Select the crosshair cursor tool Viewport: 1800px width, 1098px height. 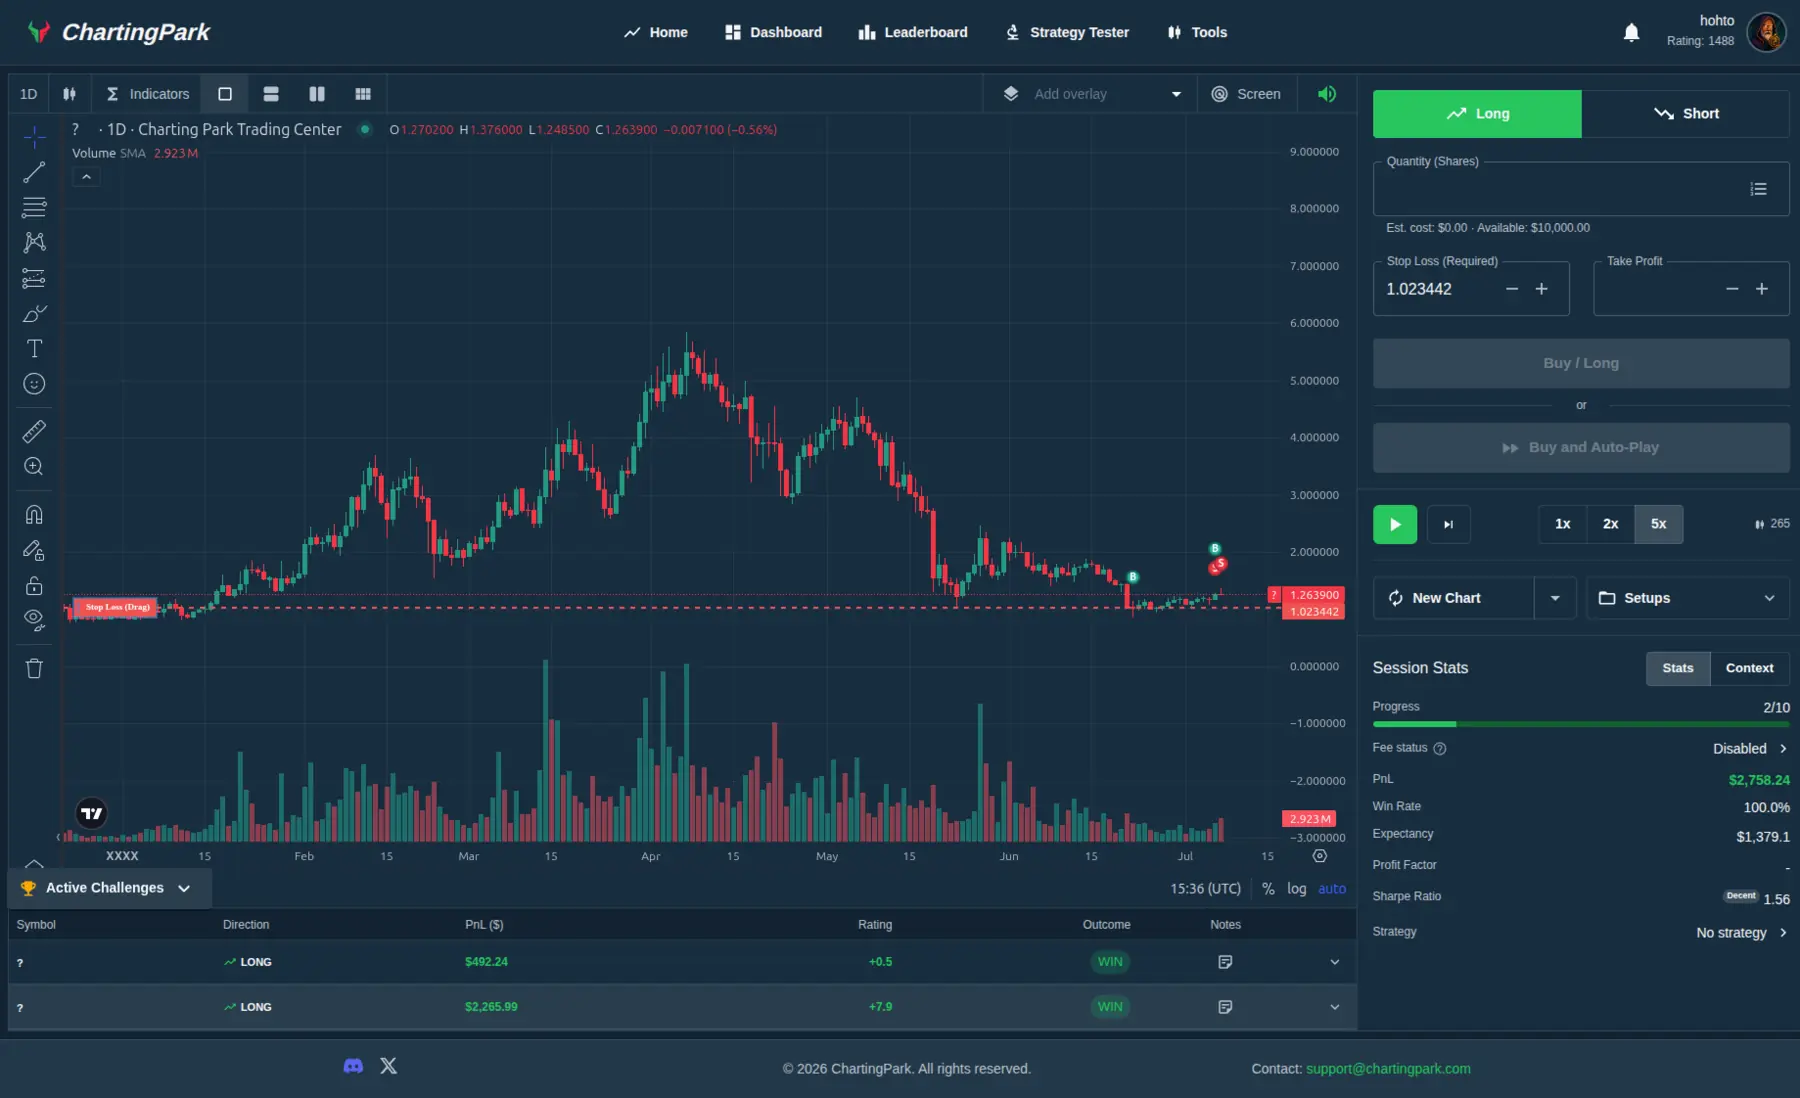click(34, 137)
